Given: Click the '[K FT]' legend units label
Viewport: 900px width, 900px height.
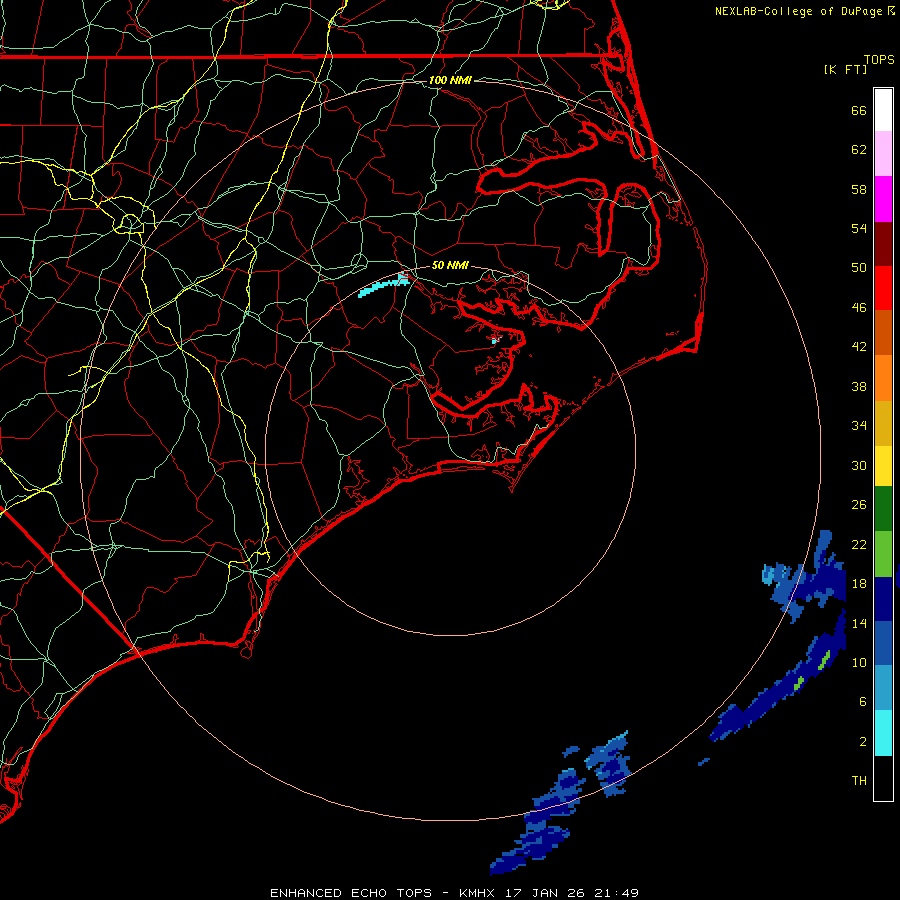Looking at the screenshot, I should tap(845, 69).
